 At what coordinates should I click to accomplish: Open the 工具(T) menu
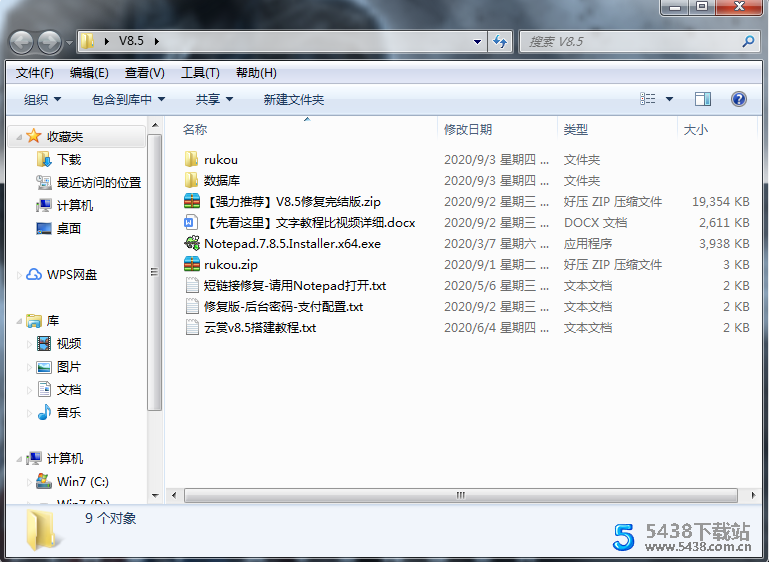point(200,73)
